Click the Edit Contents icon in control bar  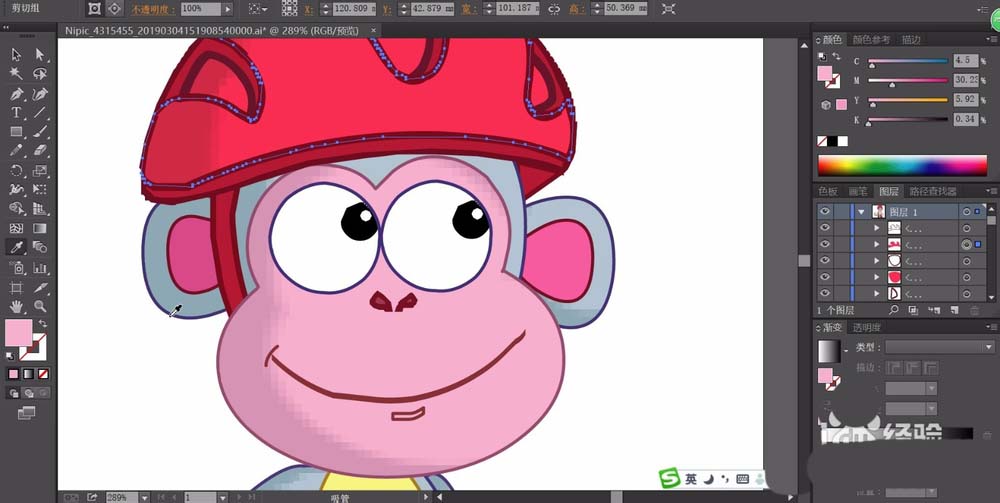(114, 9)
